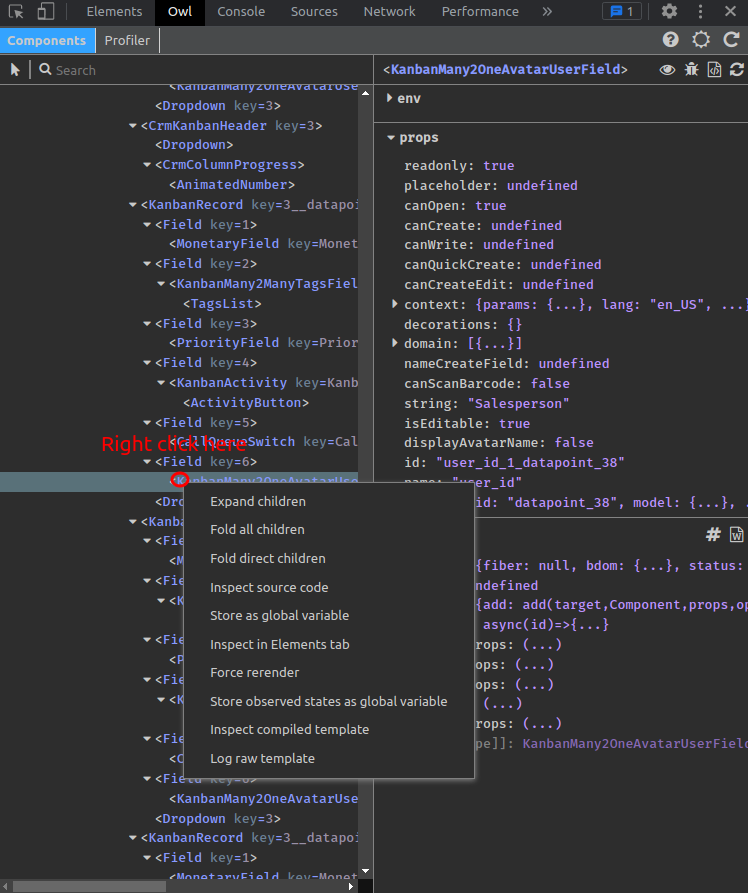Open the Sources tab

tap(314, 11)
